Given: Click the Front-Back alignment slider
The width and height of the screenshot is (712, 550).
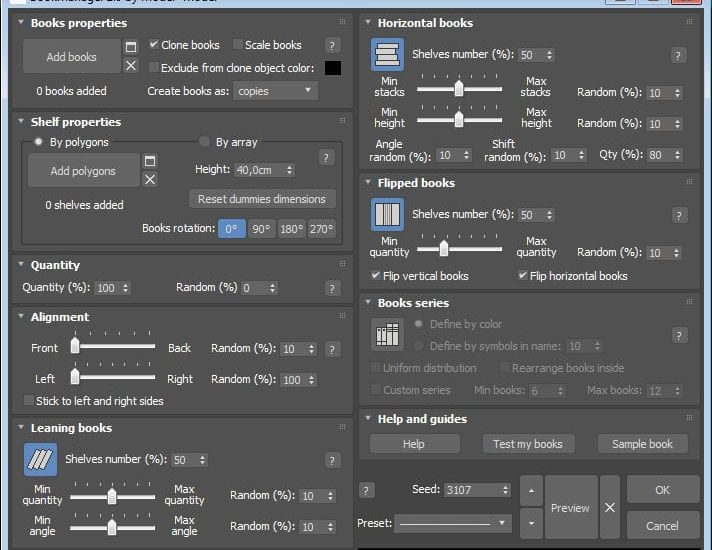Looking at the screenshot, I should pos(113,347).
